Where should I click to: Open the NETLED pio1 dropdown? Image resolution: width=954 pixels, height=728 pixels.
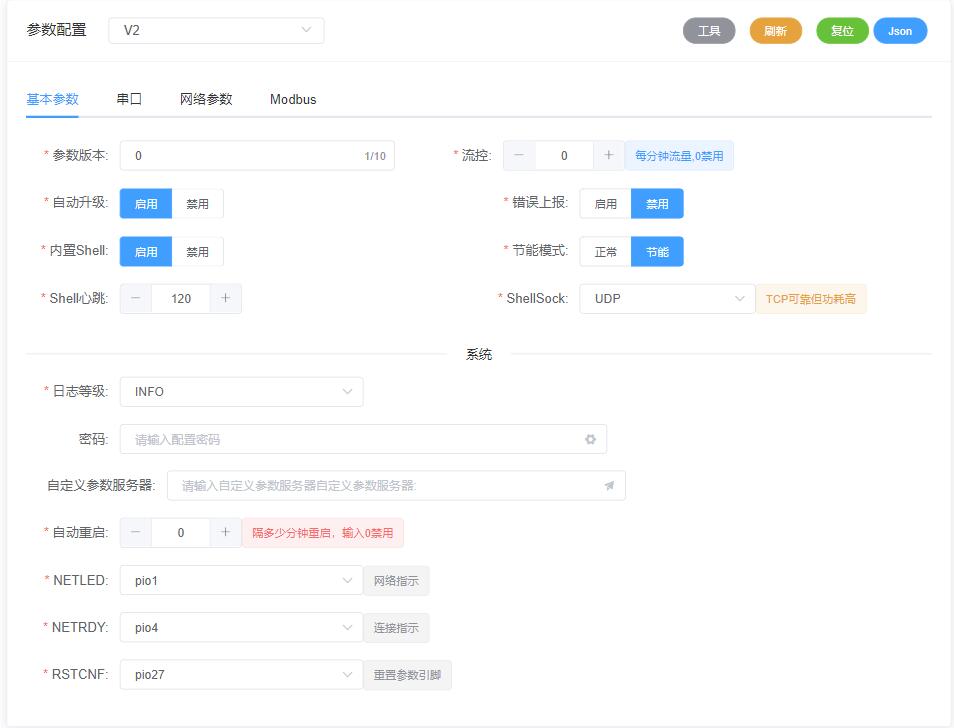point(241,580)
